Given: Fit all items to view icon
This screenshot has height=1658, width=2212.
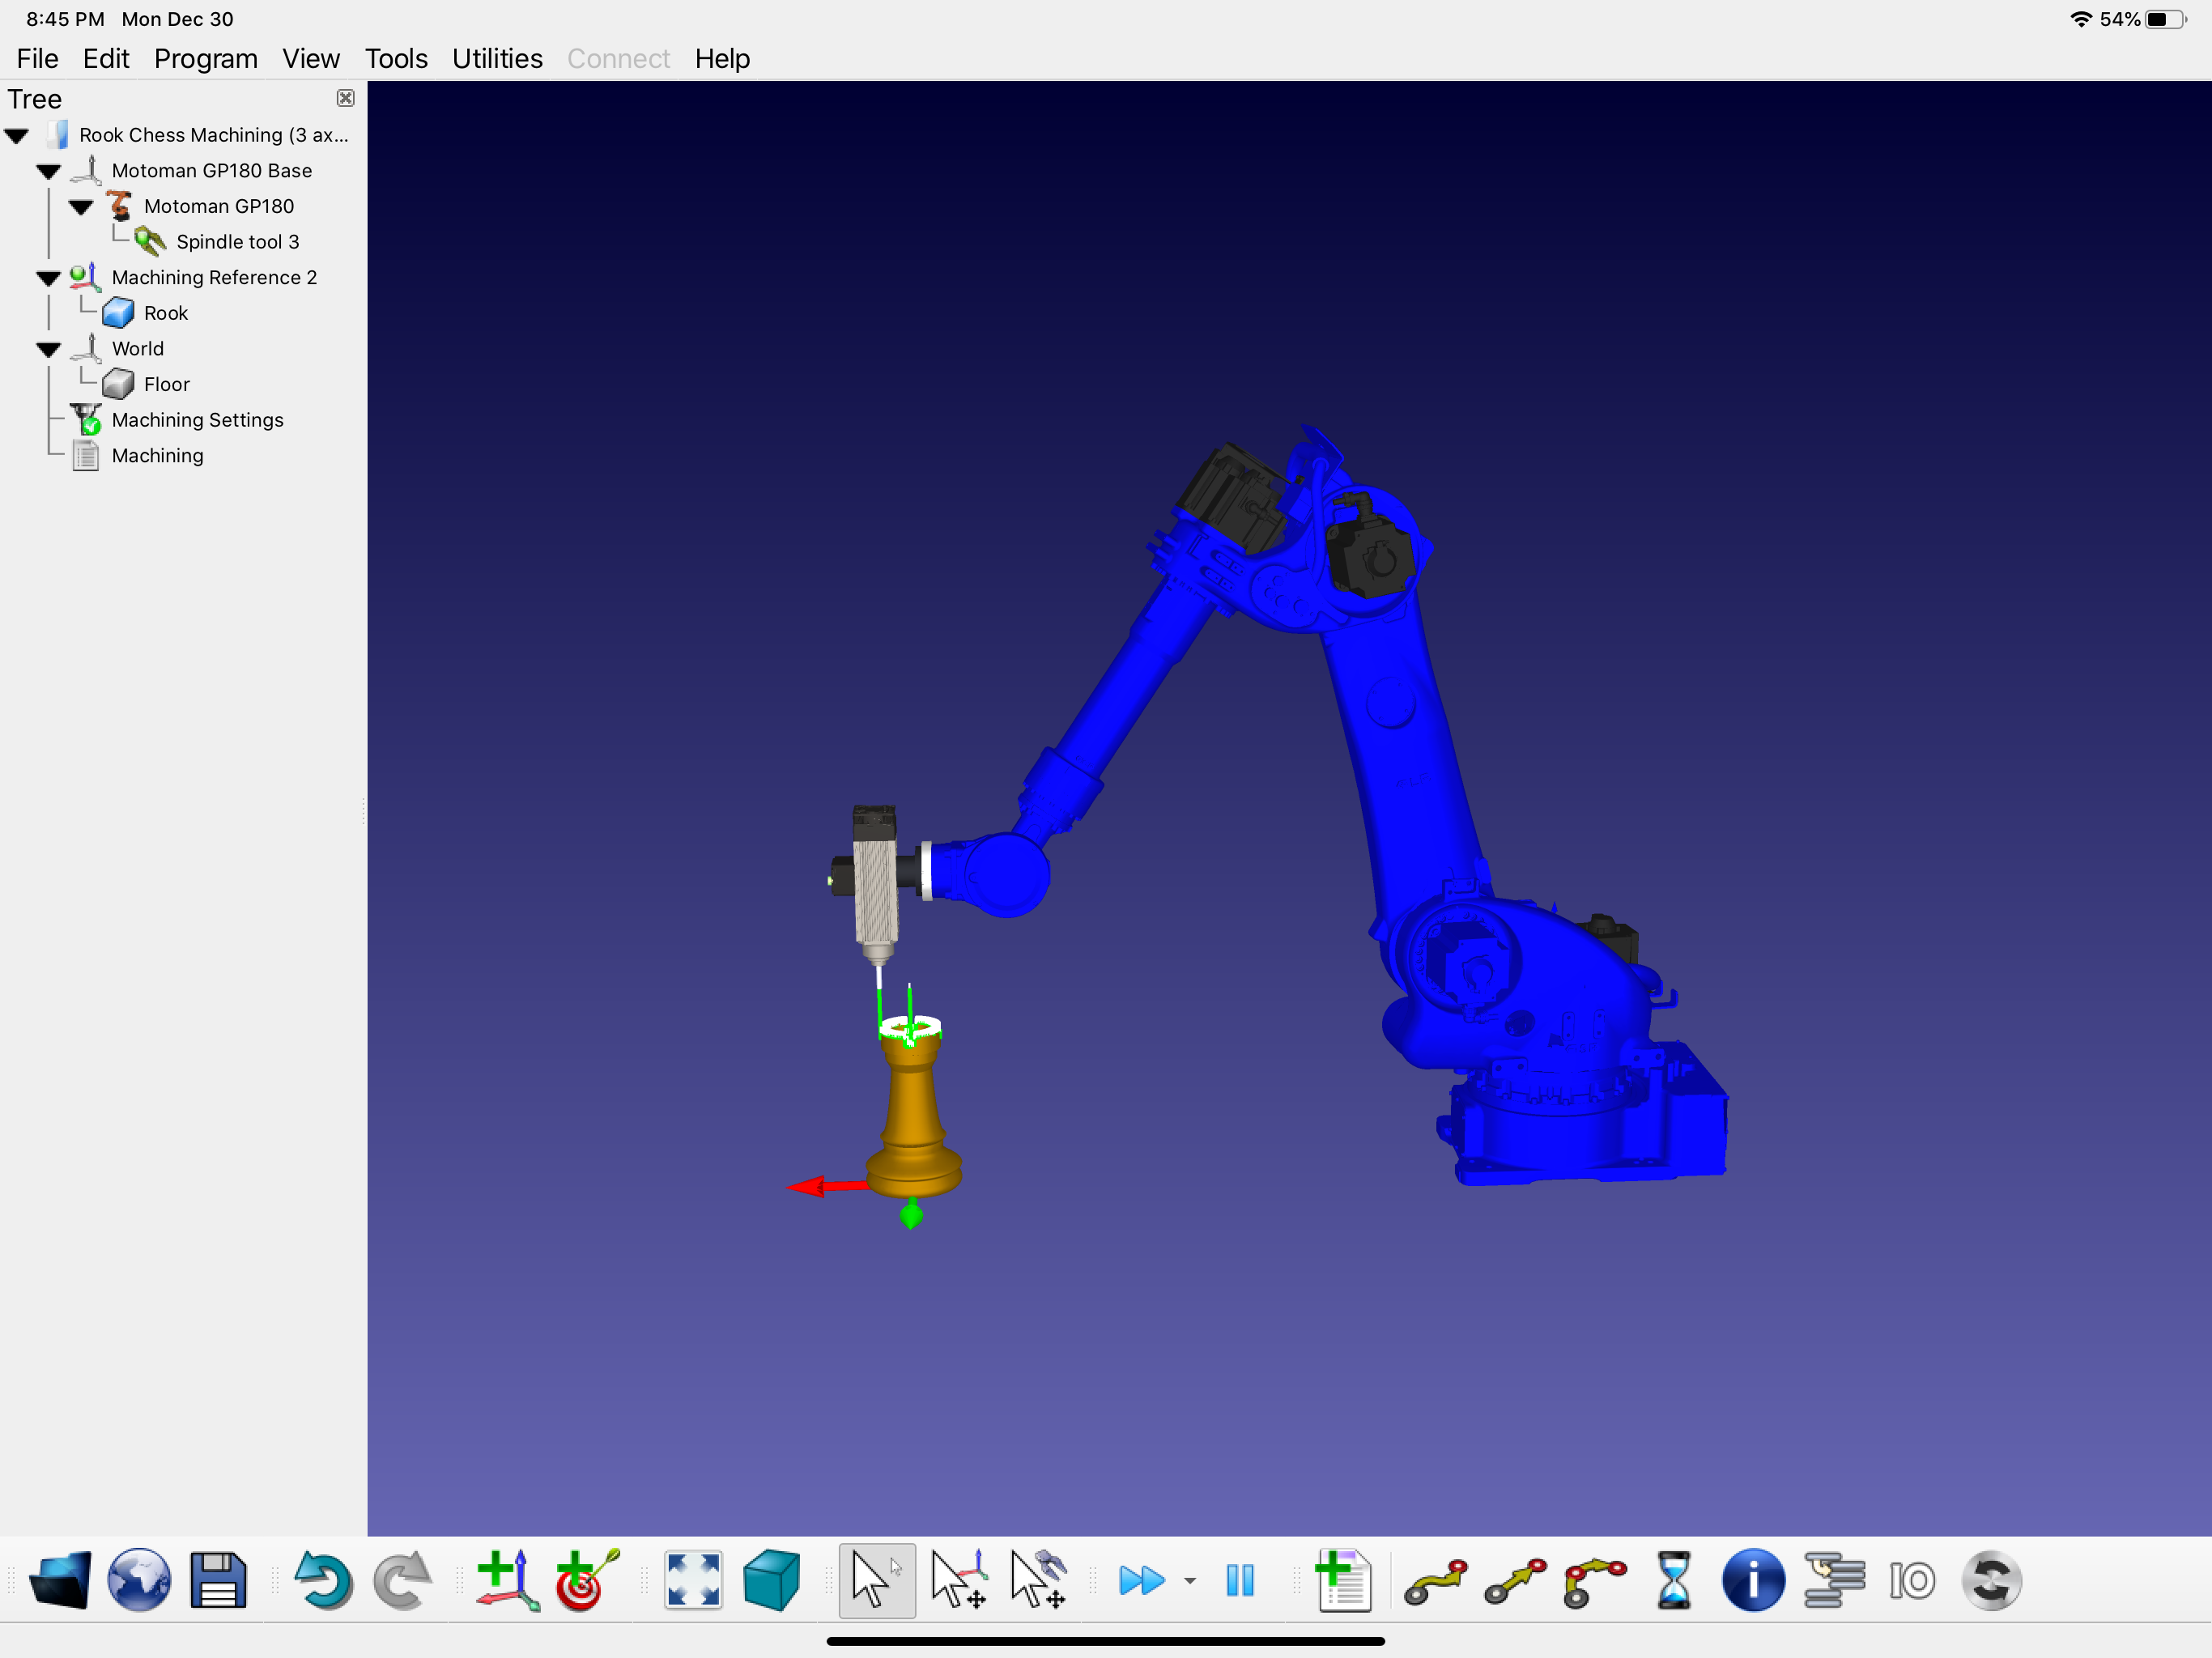Looking at the screenshot, I should pos(693,1580).
